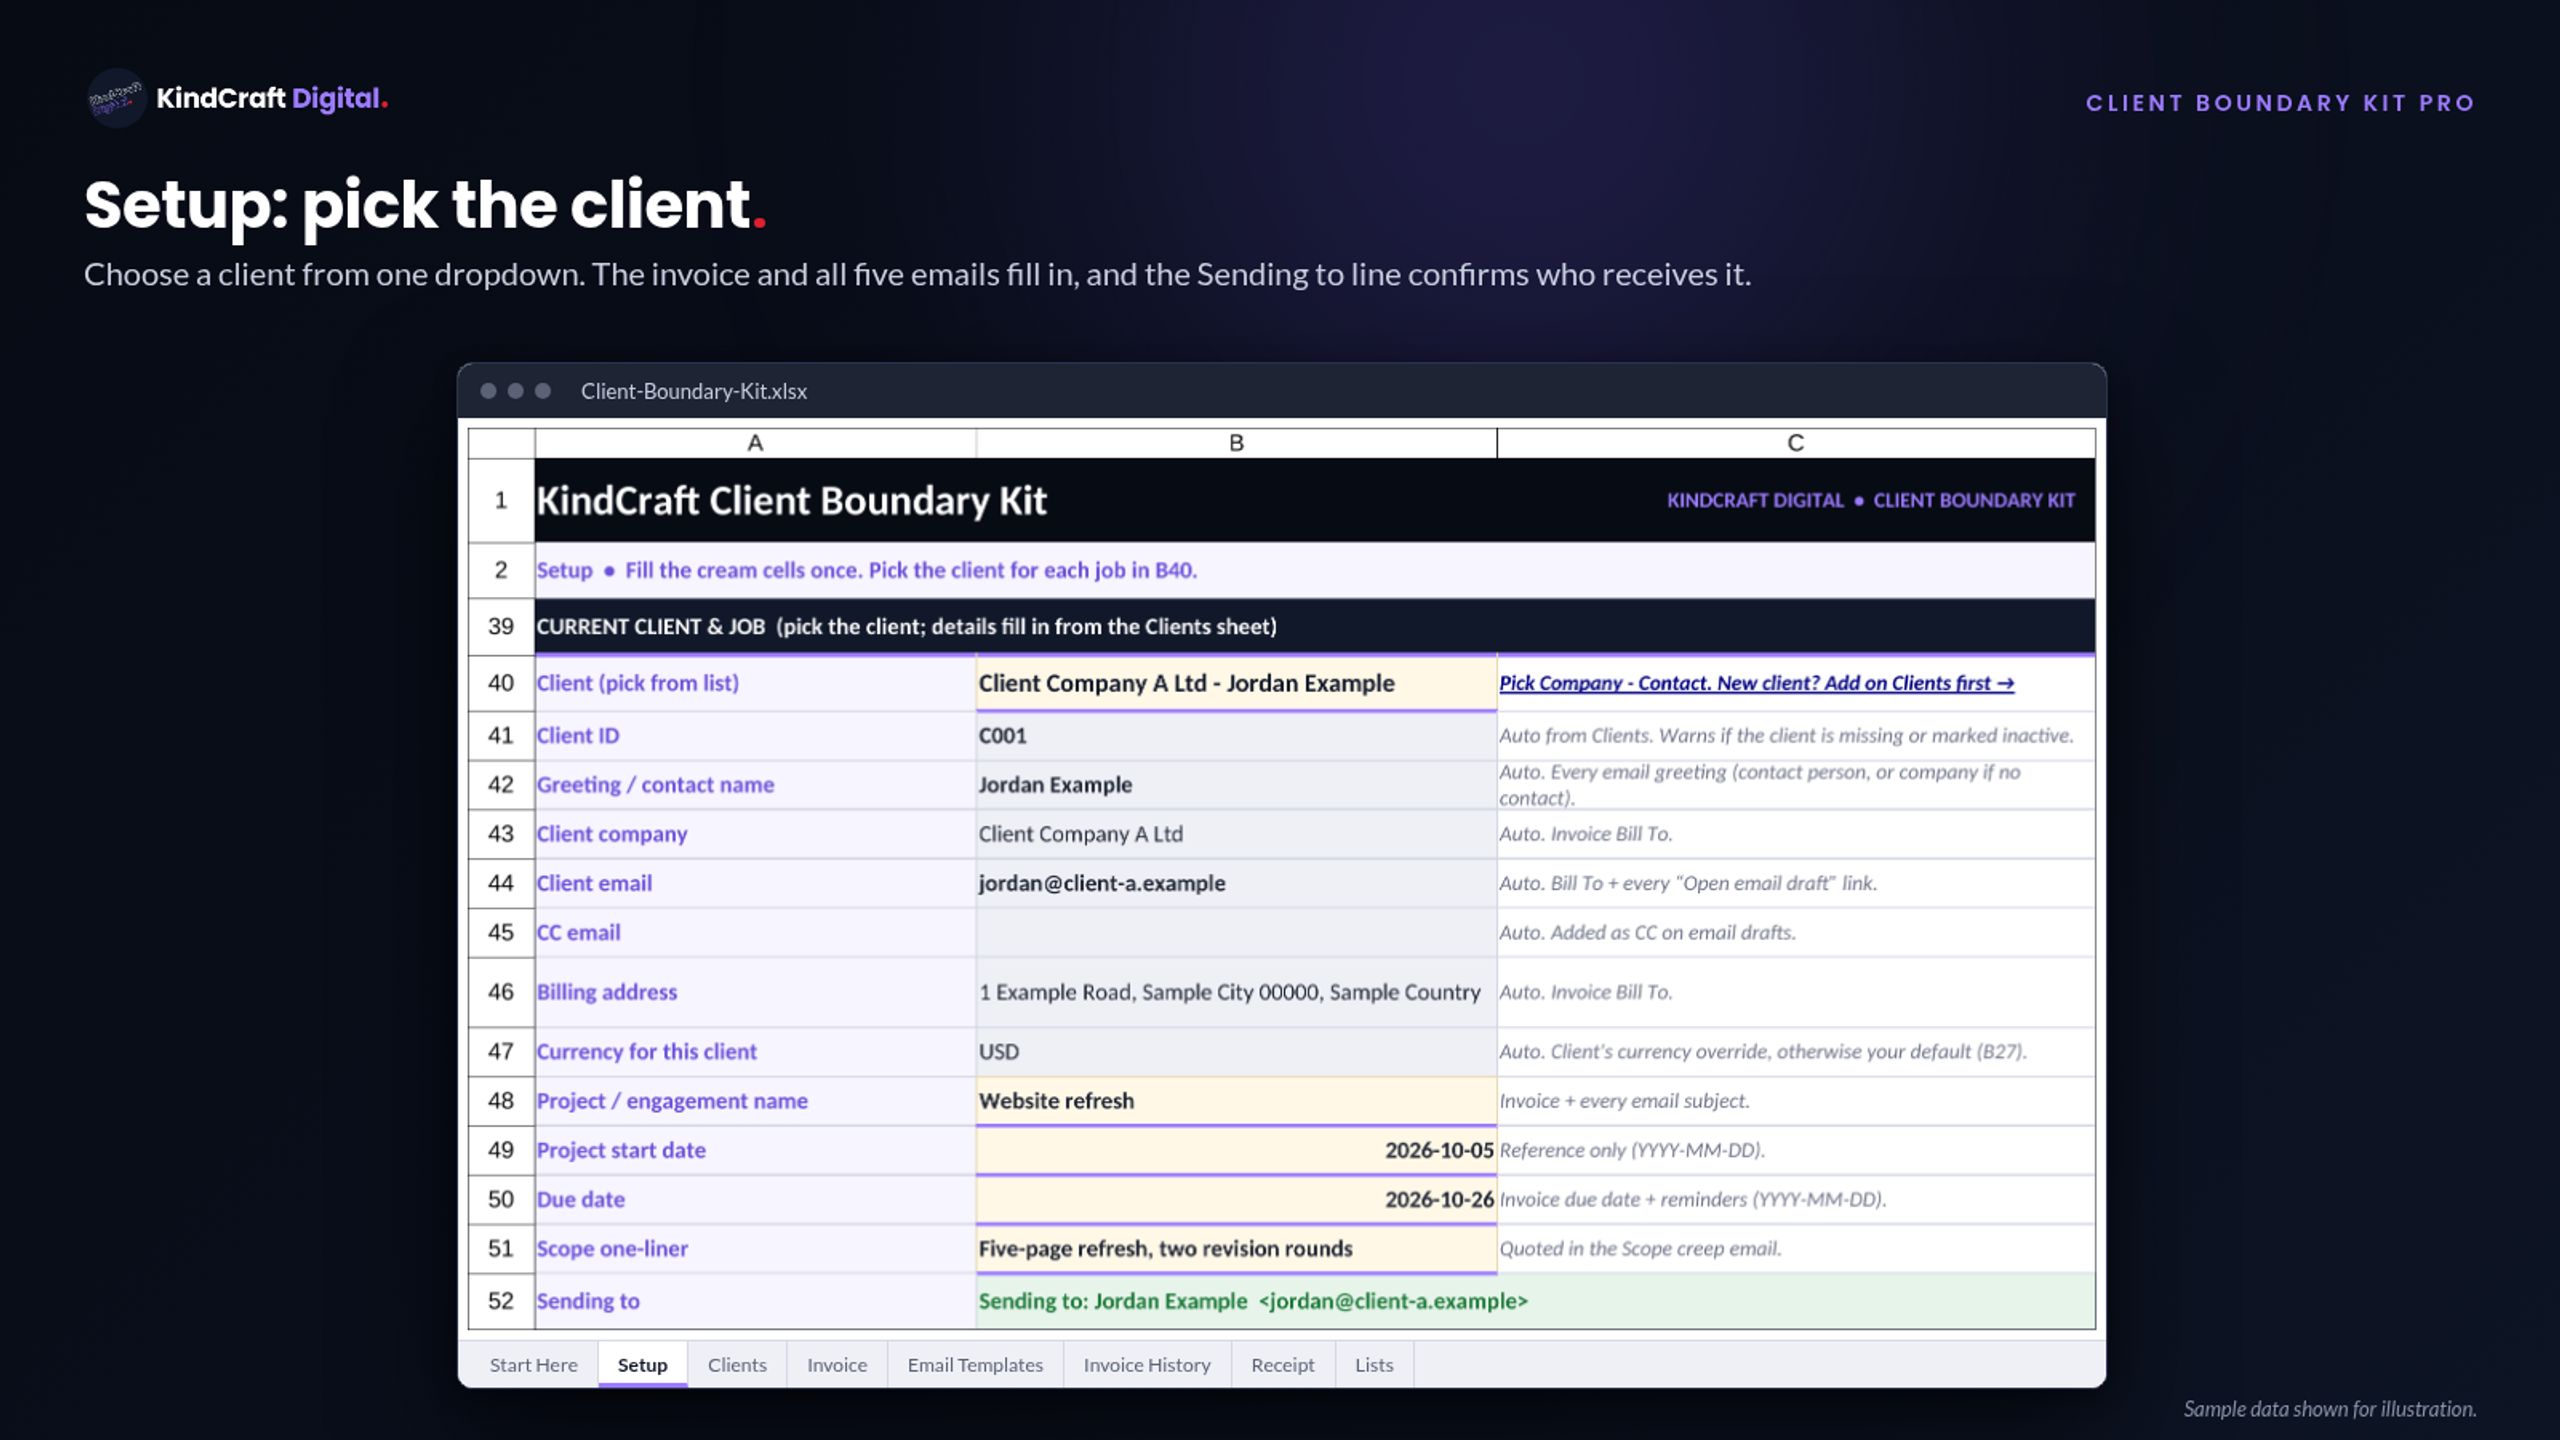The width and height of the screenshot is (2560, 1440).
Task: Switch to the Clients sheet tab
Action: click(737, 1364)
